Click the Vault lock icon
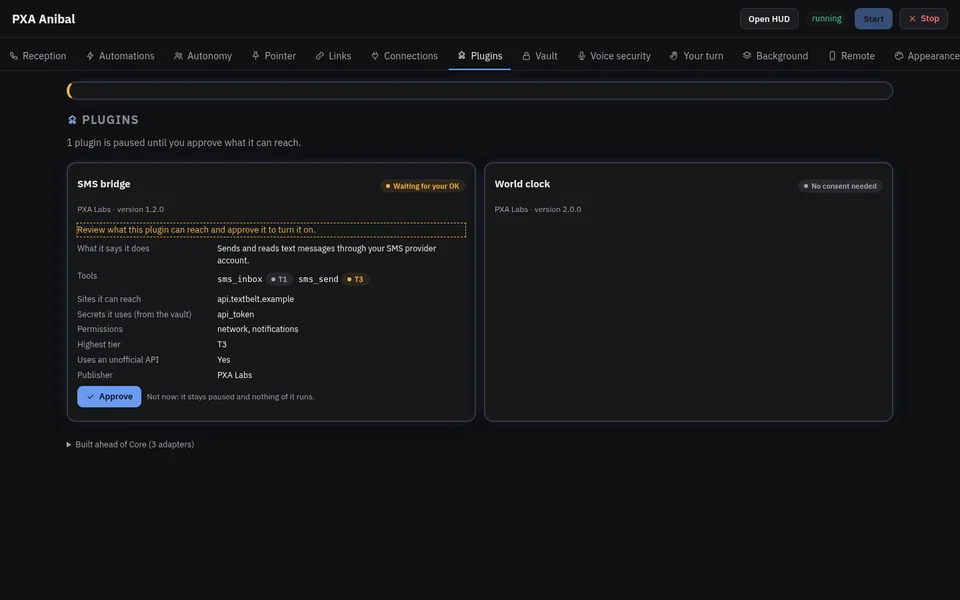The image size is (960, 600). (526, 56)
